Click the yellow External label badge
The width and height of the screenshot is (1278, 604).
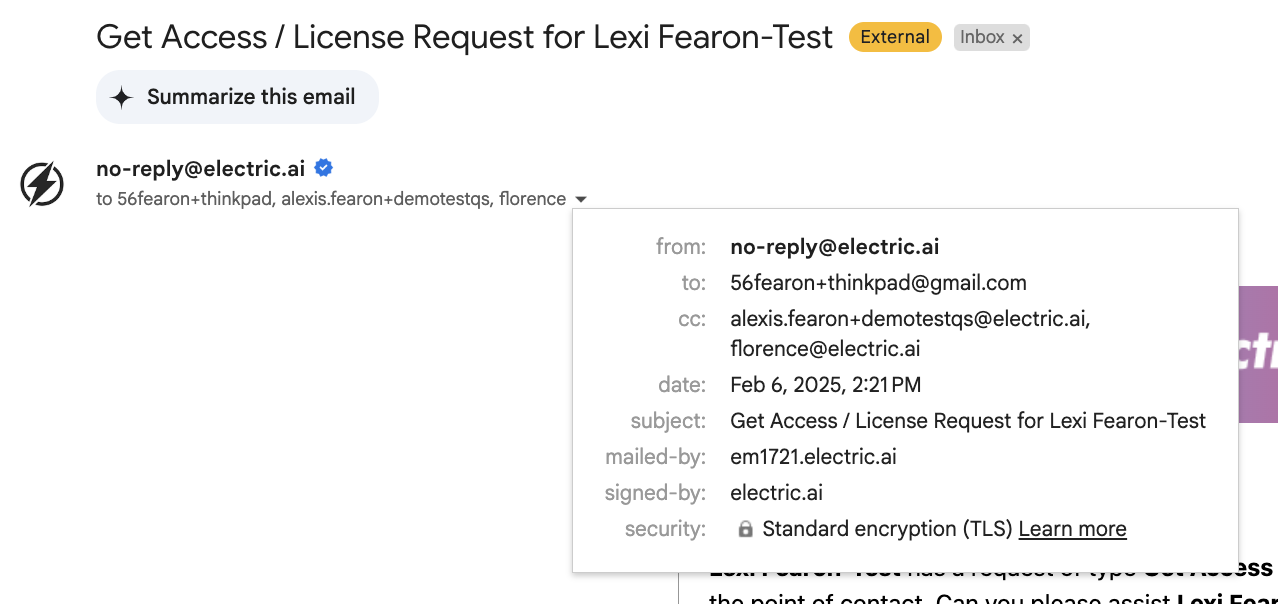pos(894,37)
